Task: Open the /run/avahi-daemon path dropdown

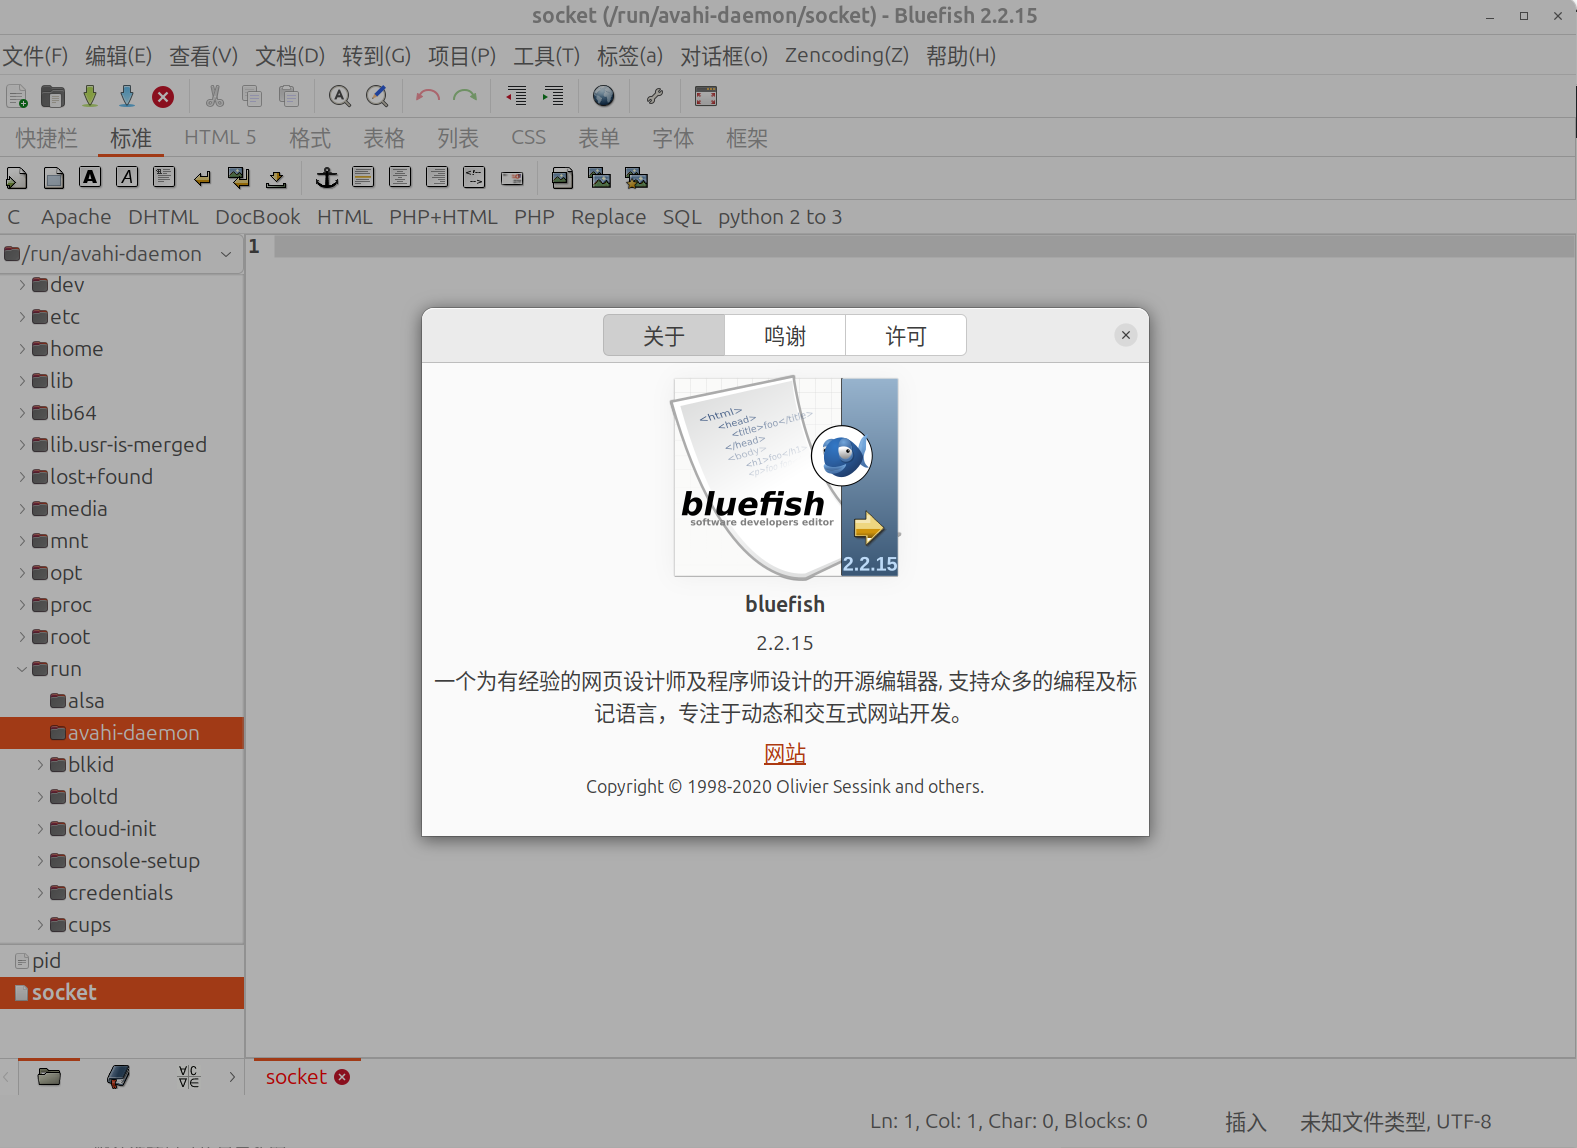Action: tap(226, 254)
